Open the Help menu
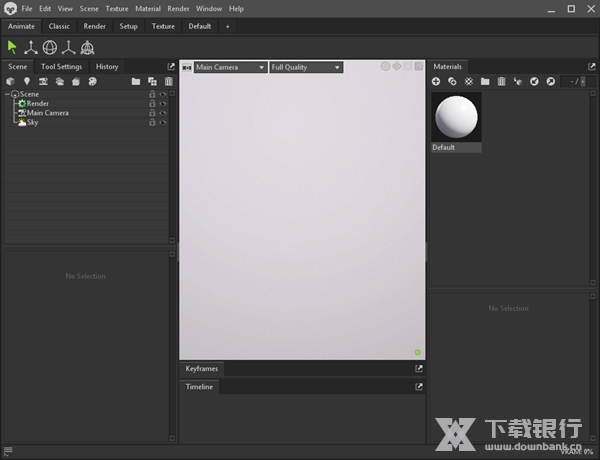The height and width of the screenshot is (460, 600). [236, 8]
